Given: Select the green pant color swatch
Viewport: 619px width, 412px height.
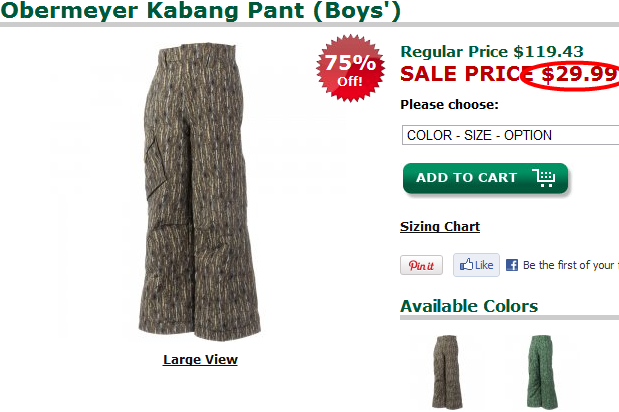Looking at the screenshot, I should [542, 372].
